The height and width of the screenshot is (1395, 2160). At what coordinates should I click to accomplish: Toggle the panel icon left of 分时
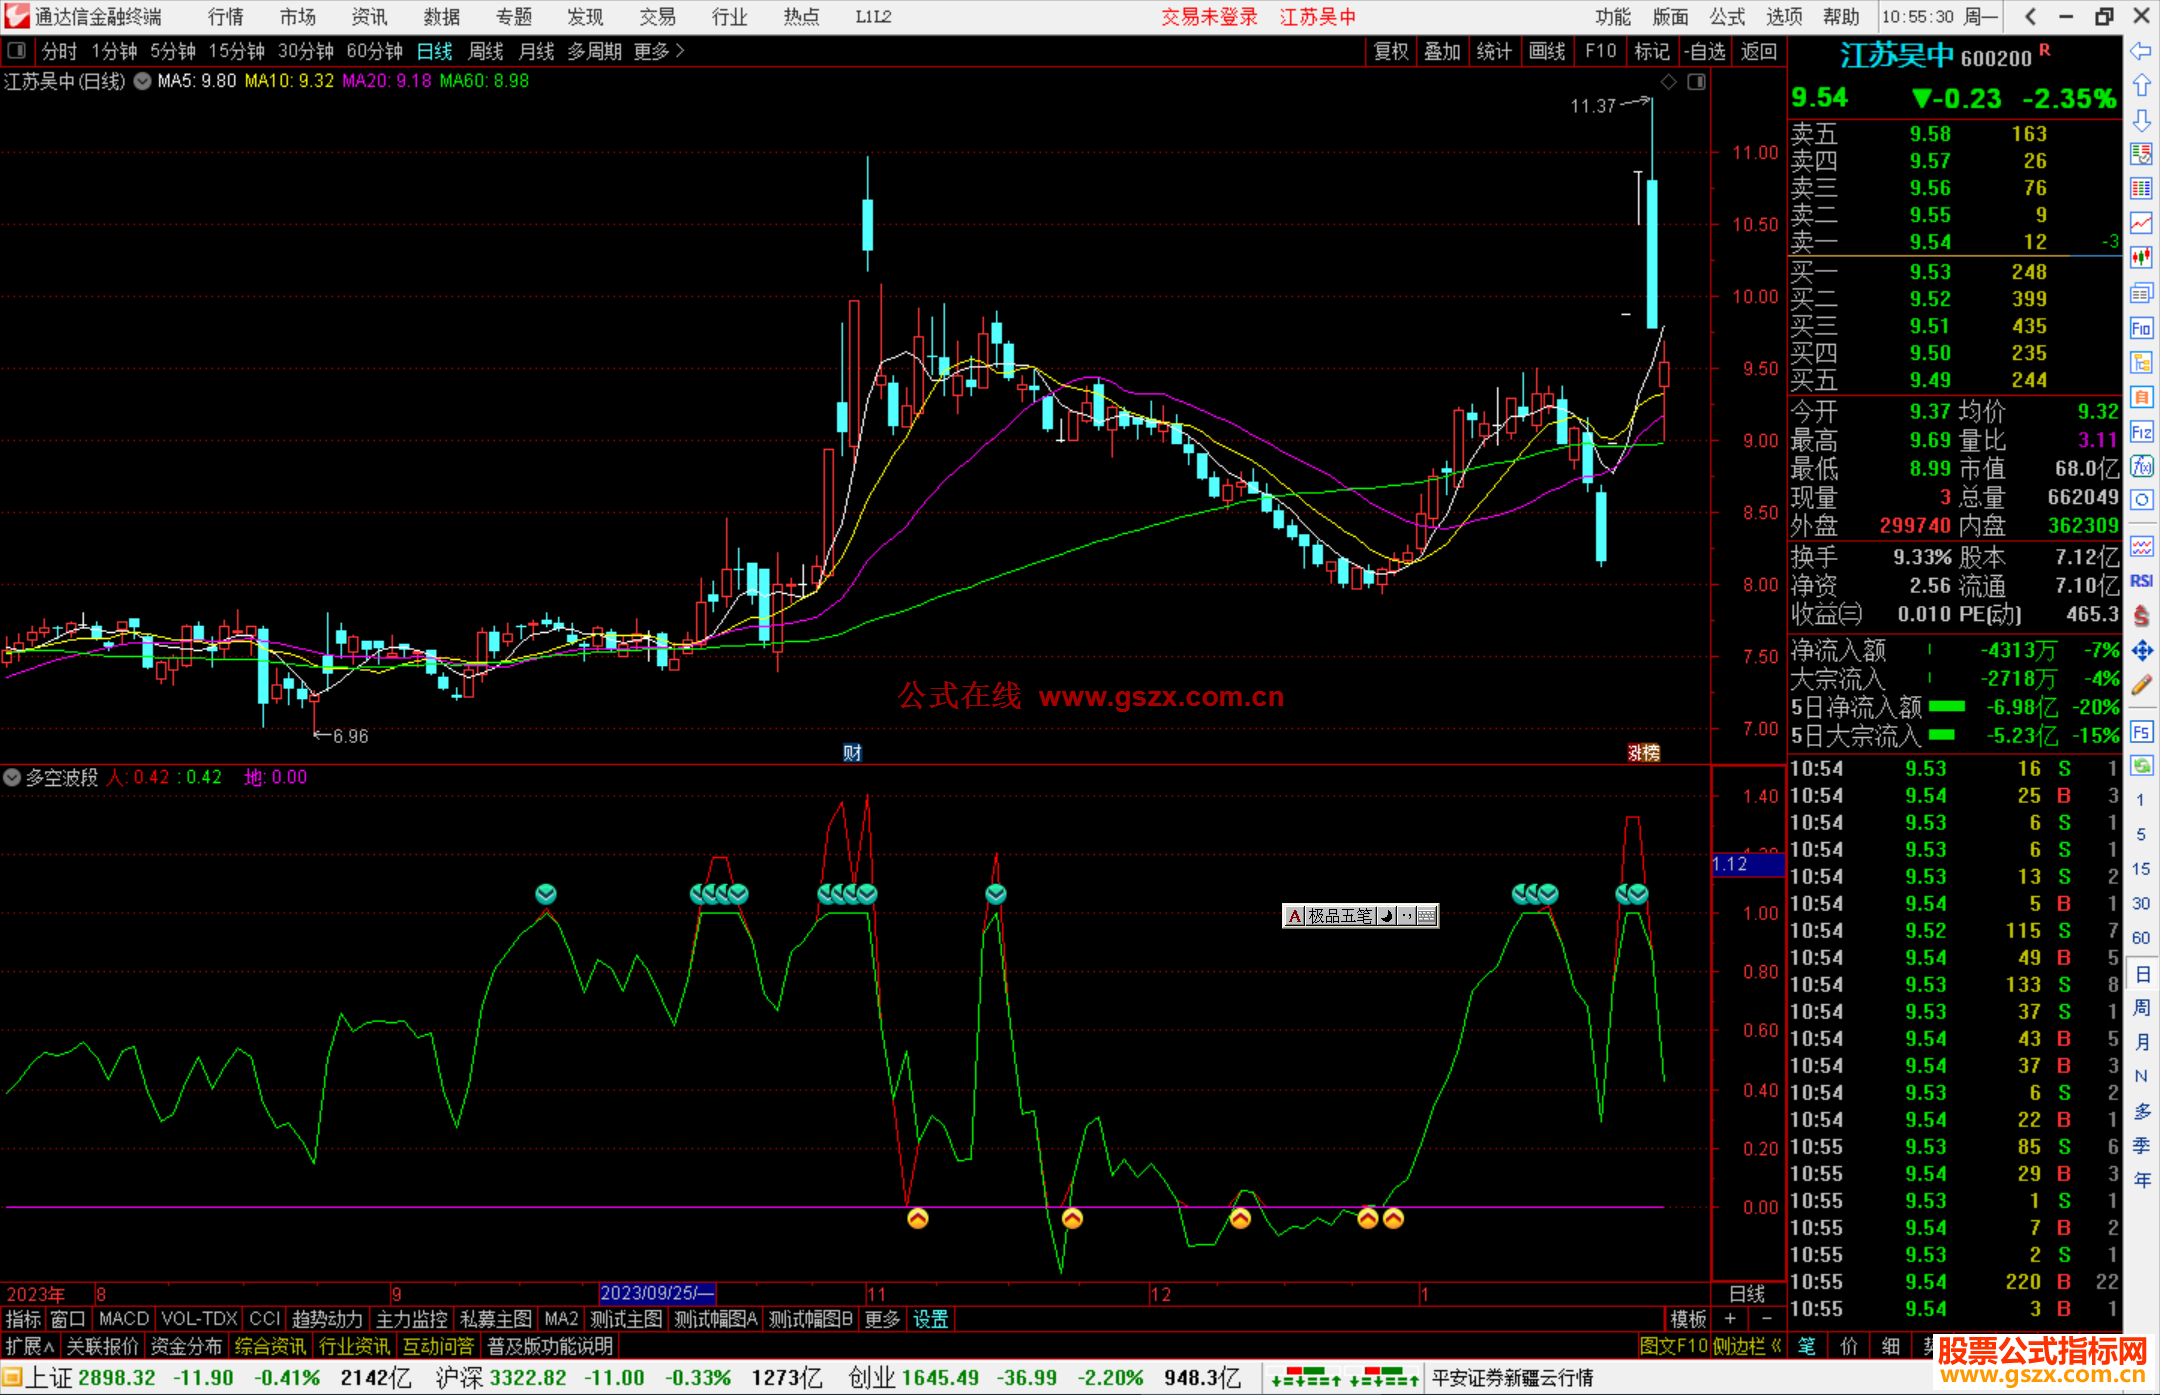[x=17, y=51]
